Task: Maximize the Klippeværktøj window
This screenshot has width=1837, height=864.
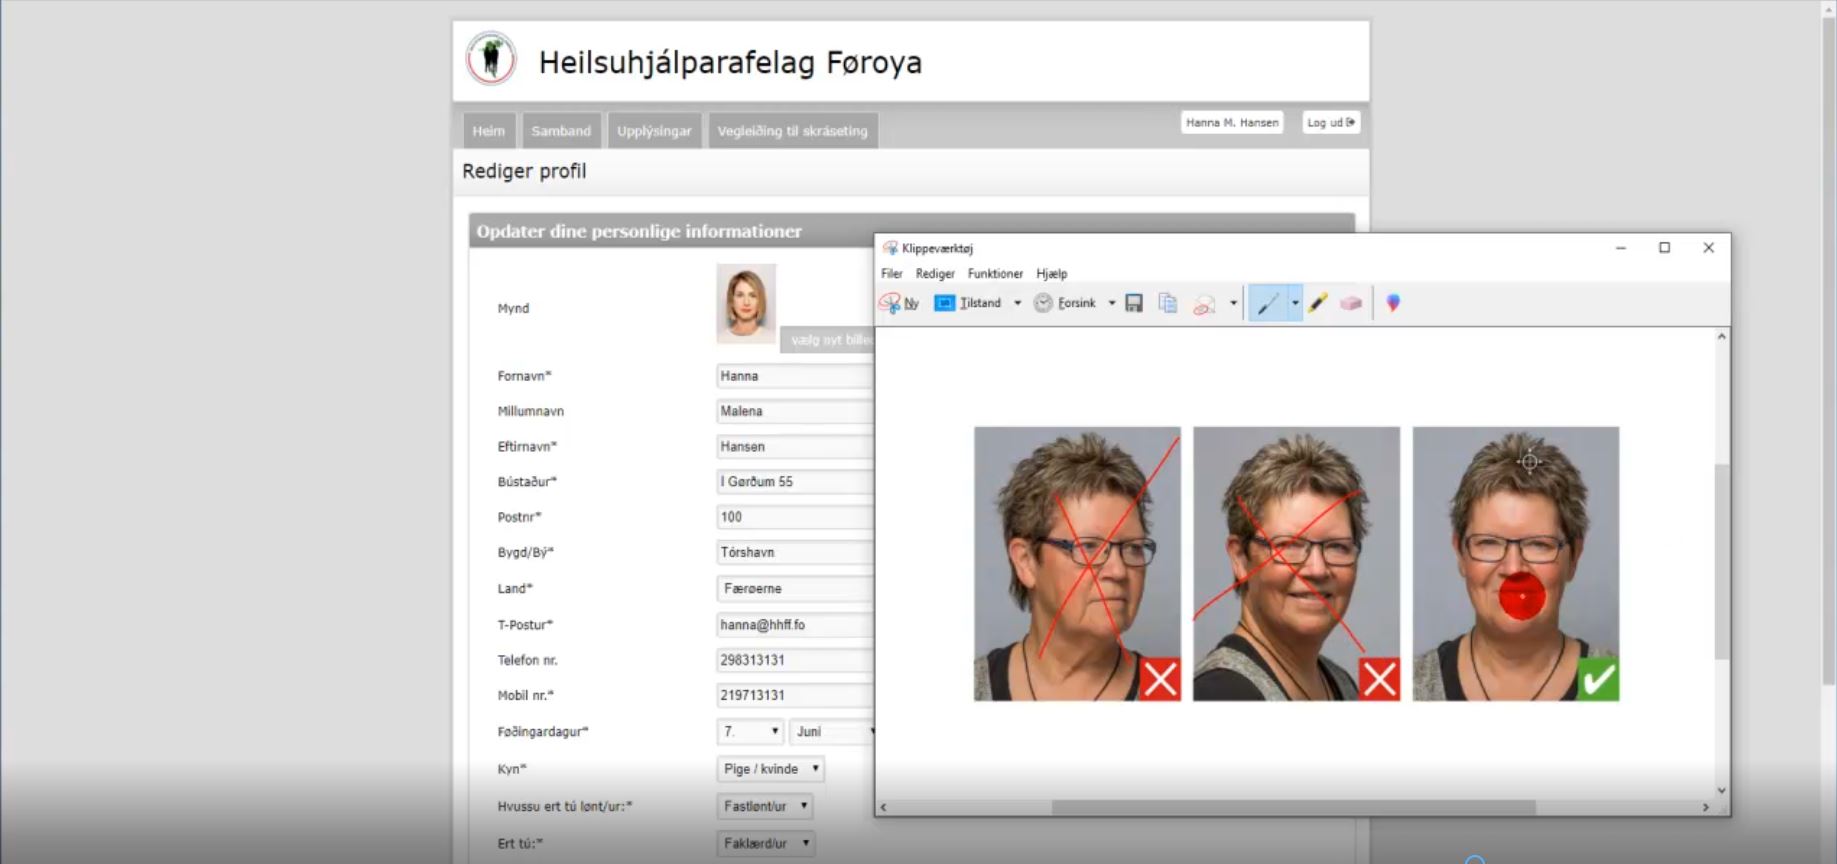Action: click(x=1665, y=248)
